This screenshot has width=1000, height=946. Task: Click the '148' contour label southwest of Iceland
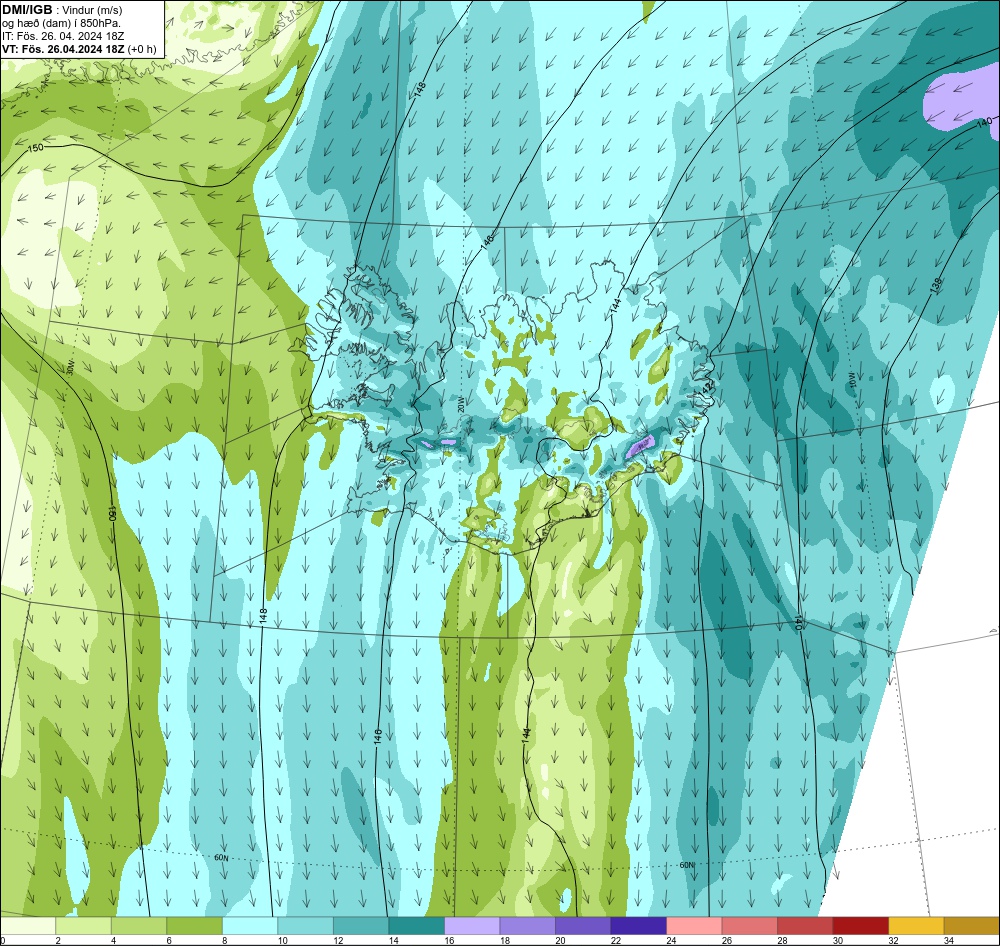point(263,616)
